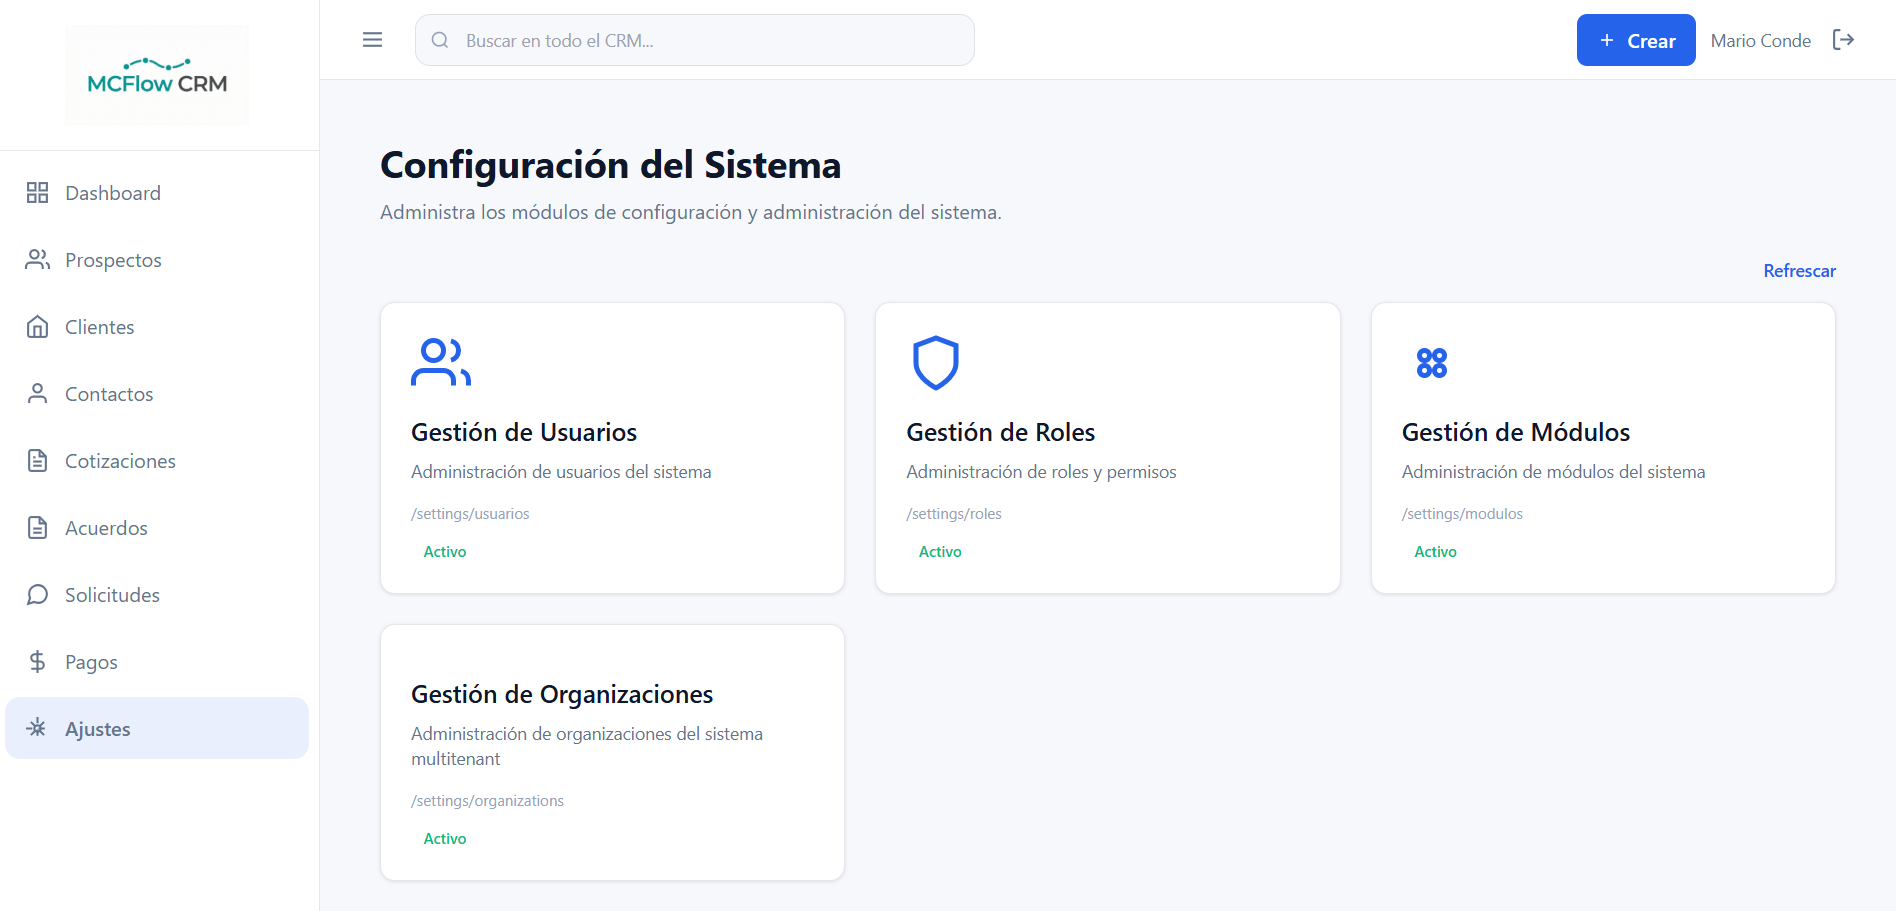Open the hamburger menu toggle

(x=372, y=40)
